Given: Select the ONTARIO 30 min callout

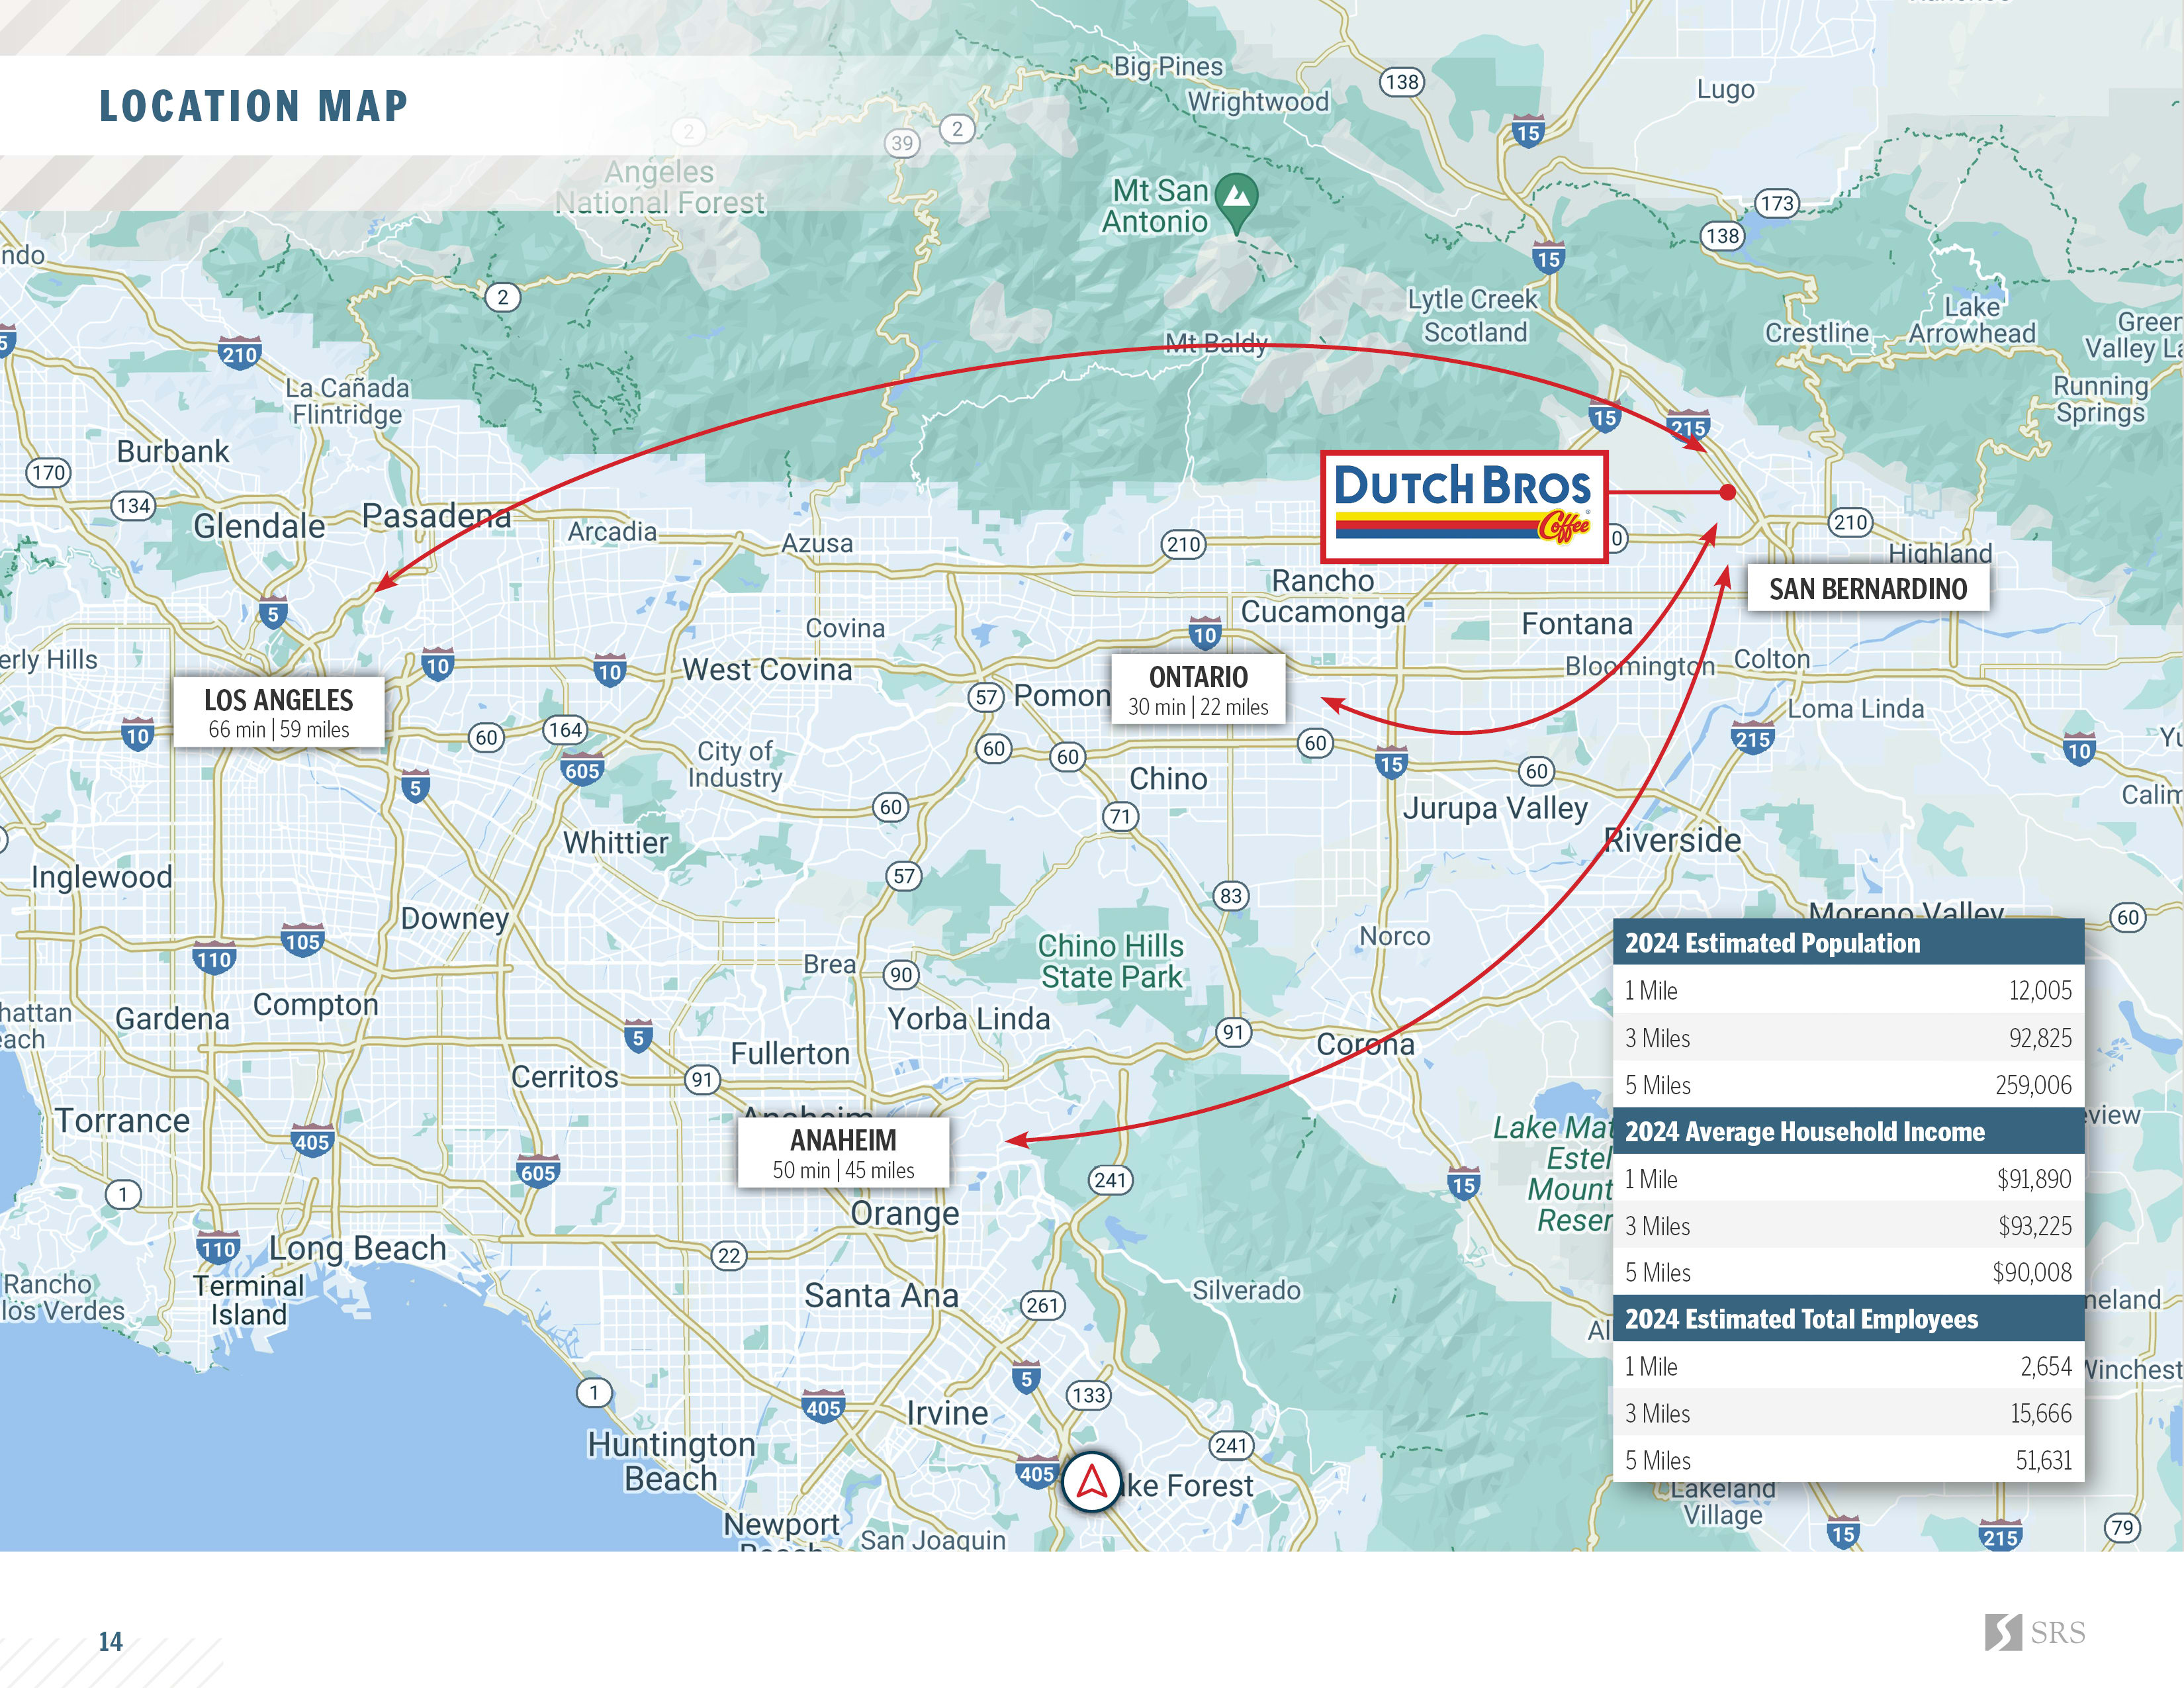Looking at the screenshot, I should pos(1198,689).
